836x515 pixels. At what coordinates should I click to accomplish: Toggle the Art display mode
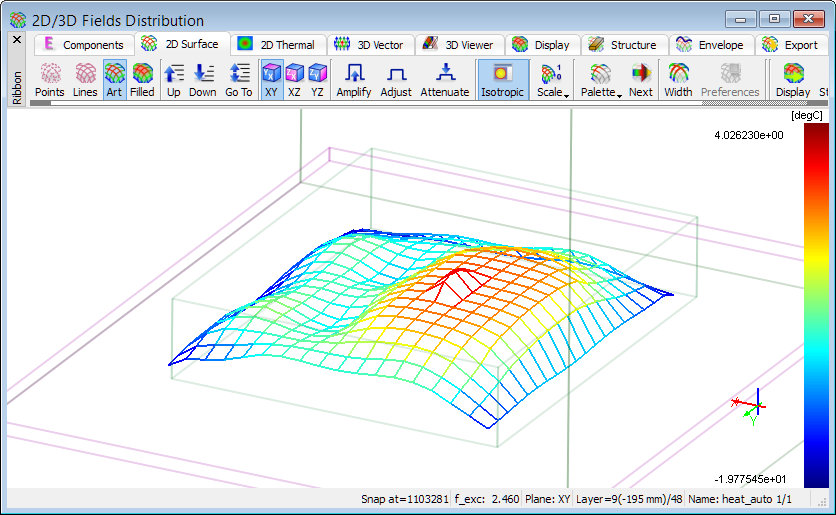pos(114,79)
